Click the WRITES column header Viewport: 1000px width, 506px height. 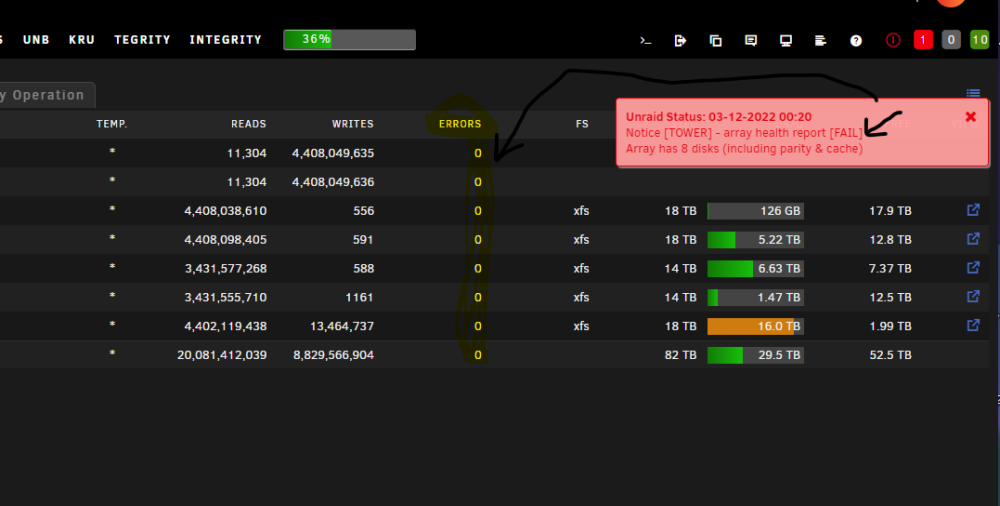353,124
